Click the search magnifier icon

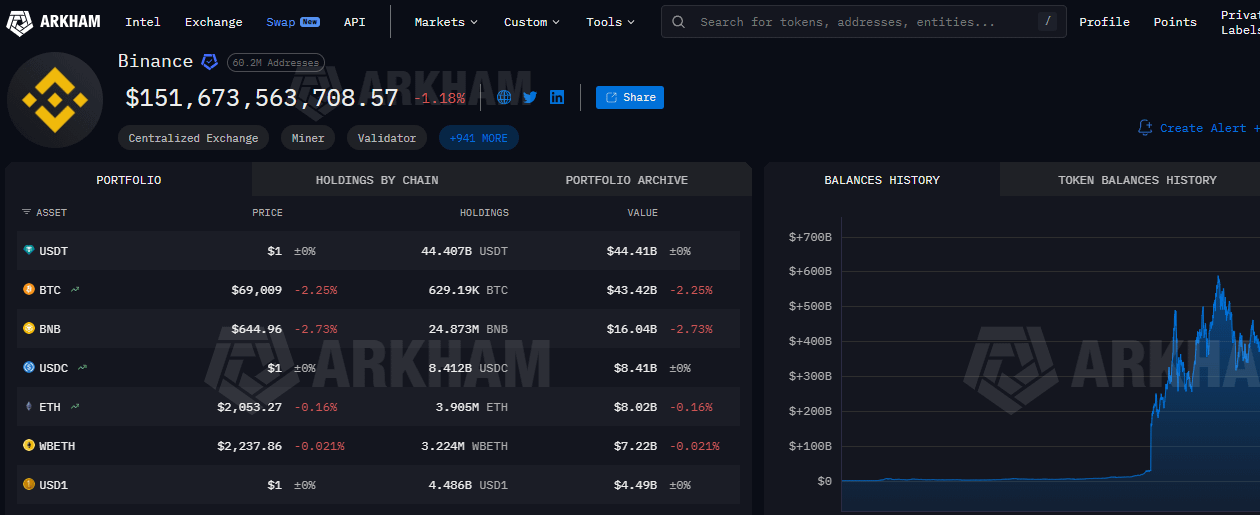pyautogui.click(x=679, y=21)
